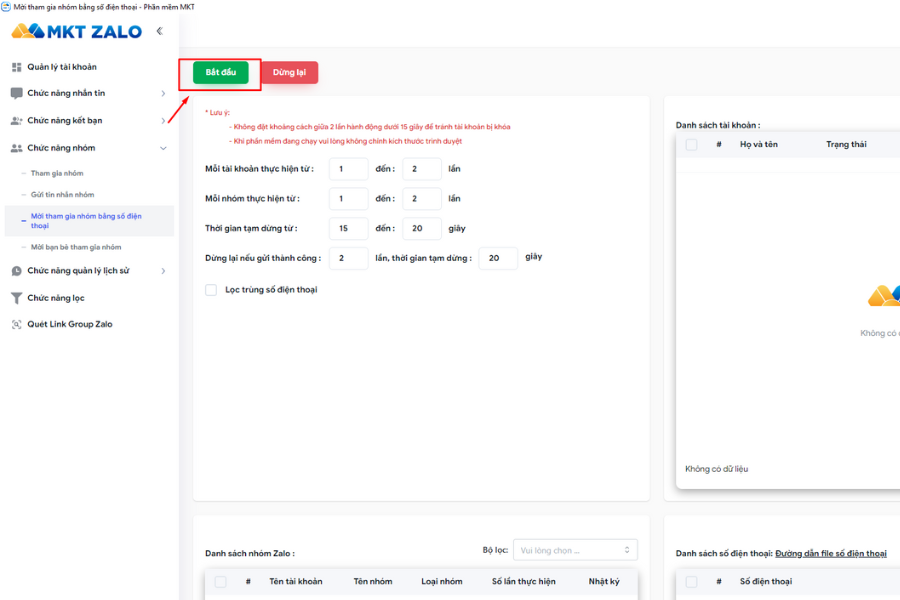Select Mời bạn bè tham gia nhóm item
Image resolution: width=900 pixels, height=600 pixels.
point(76,247)
